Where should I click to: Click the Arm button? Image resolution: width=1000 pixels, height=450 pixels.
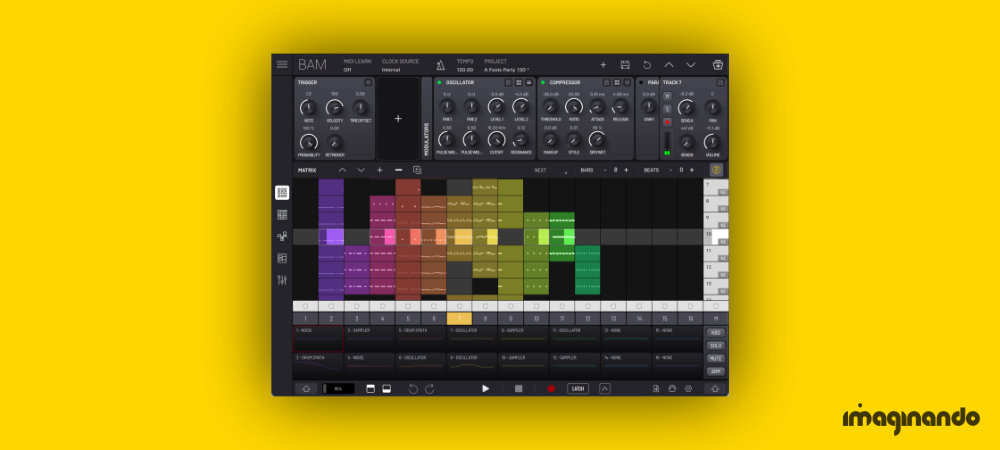click(x=716, y=372)
